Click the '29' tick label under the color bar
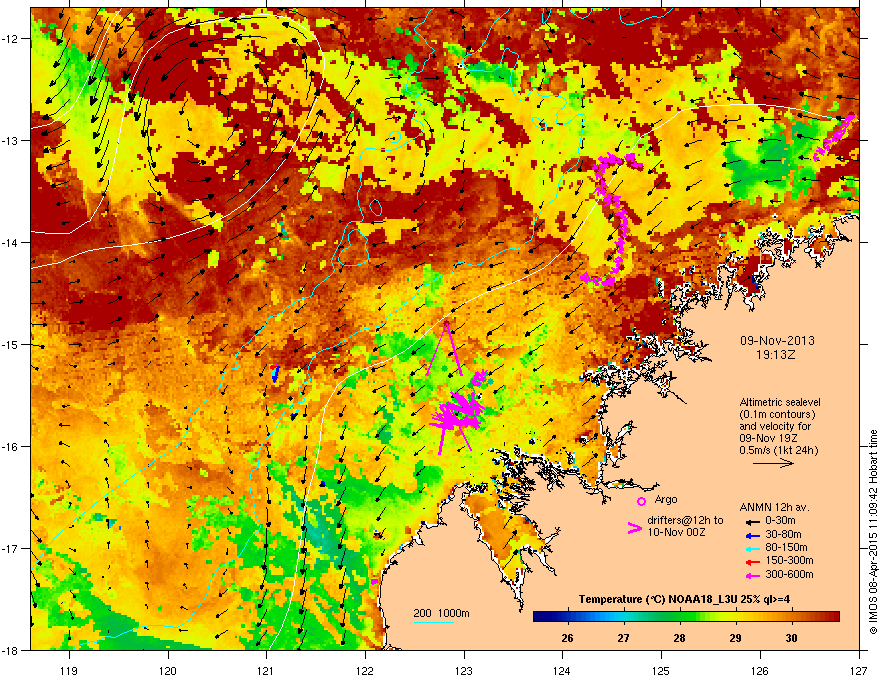 coord(735,638)
